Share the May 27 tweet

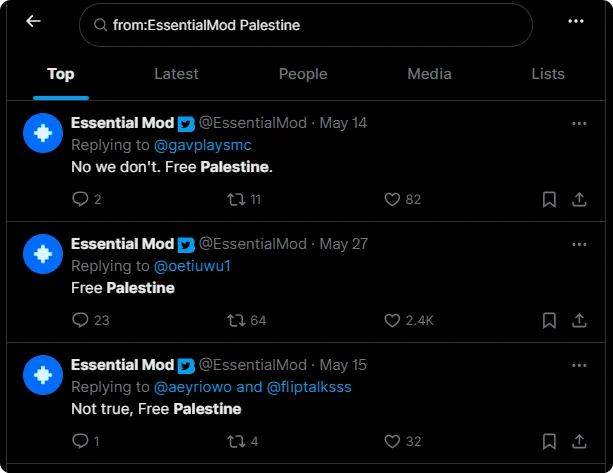click(579, 321)
